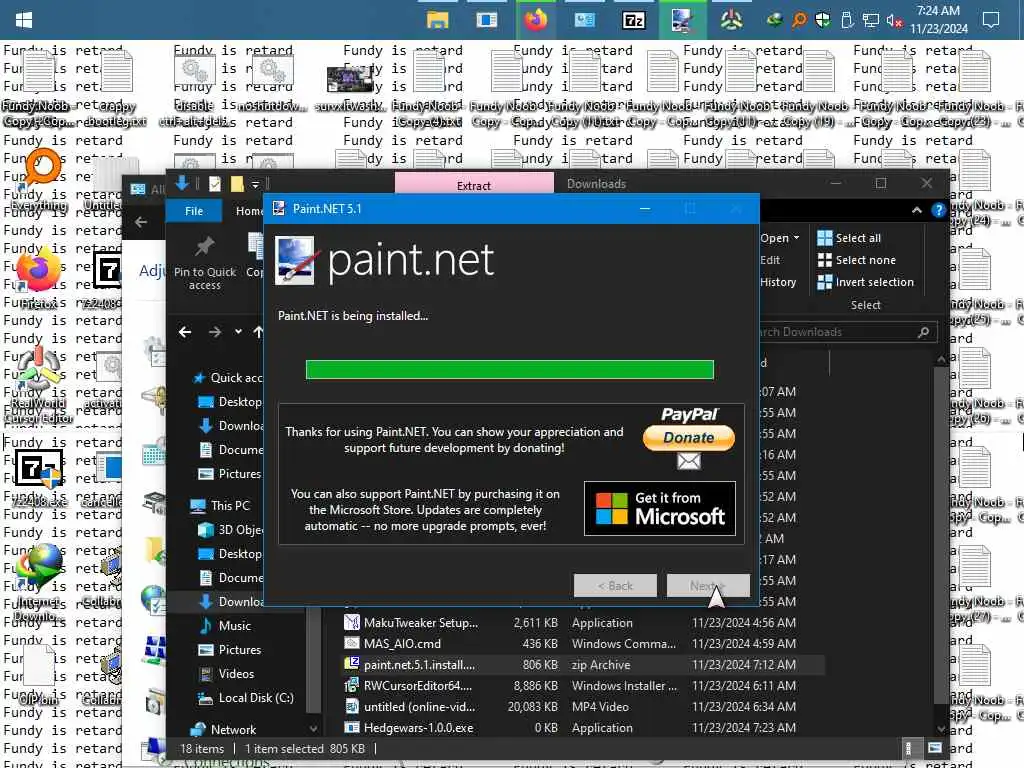The height and width of the screenshot is (768, 1024).
Task: Open File Explorer from the taskbar
Action: click(x=438, y=20)
